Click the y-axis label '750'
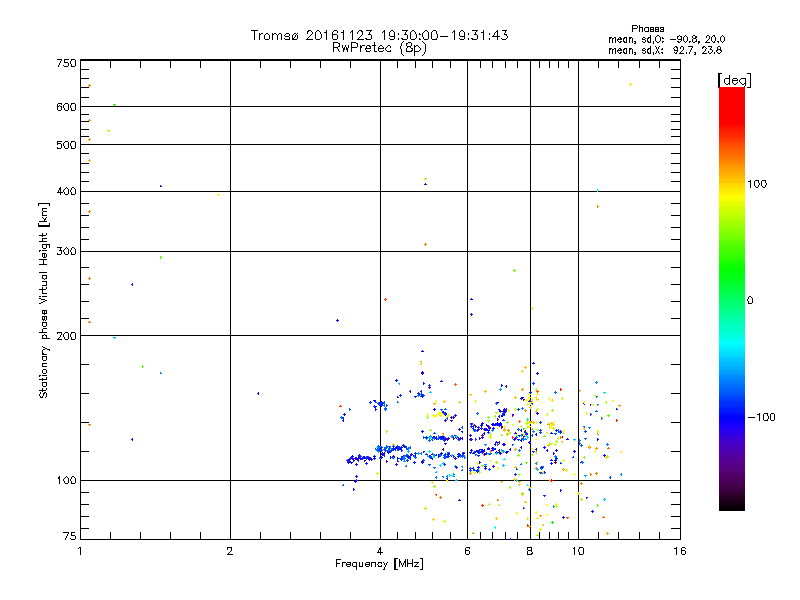 [x=66, y=63]
